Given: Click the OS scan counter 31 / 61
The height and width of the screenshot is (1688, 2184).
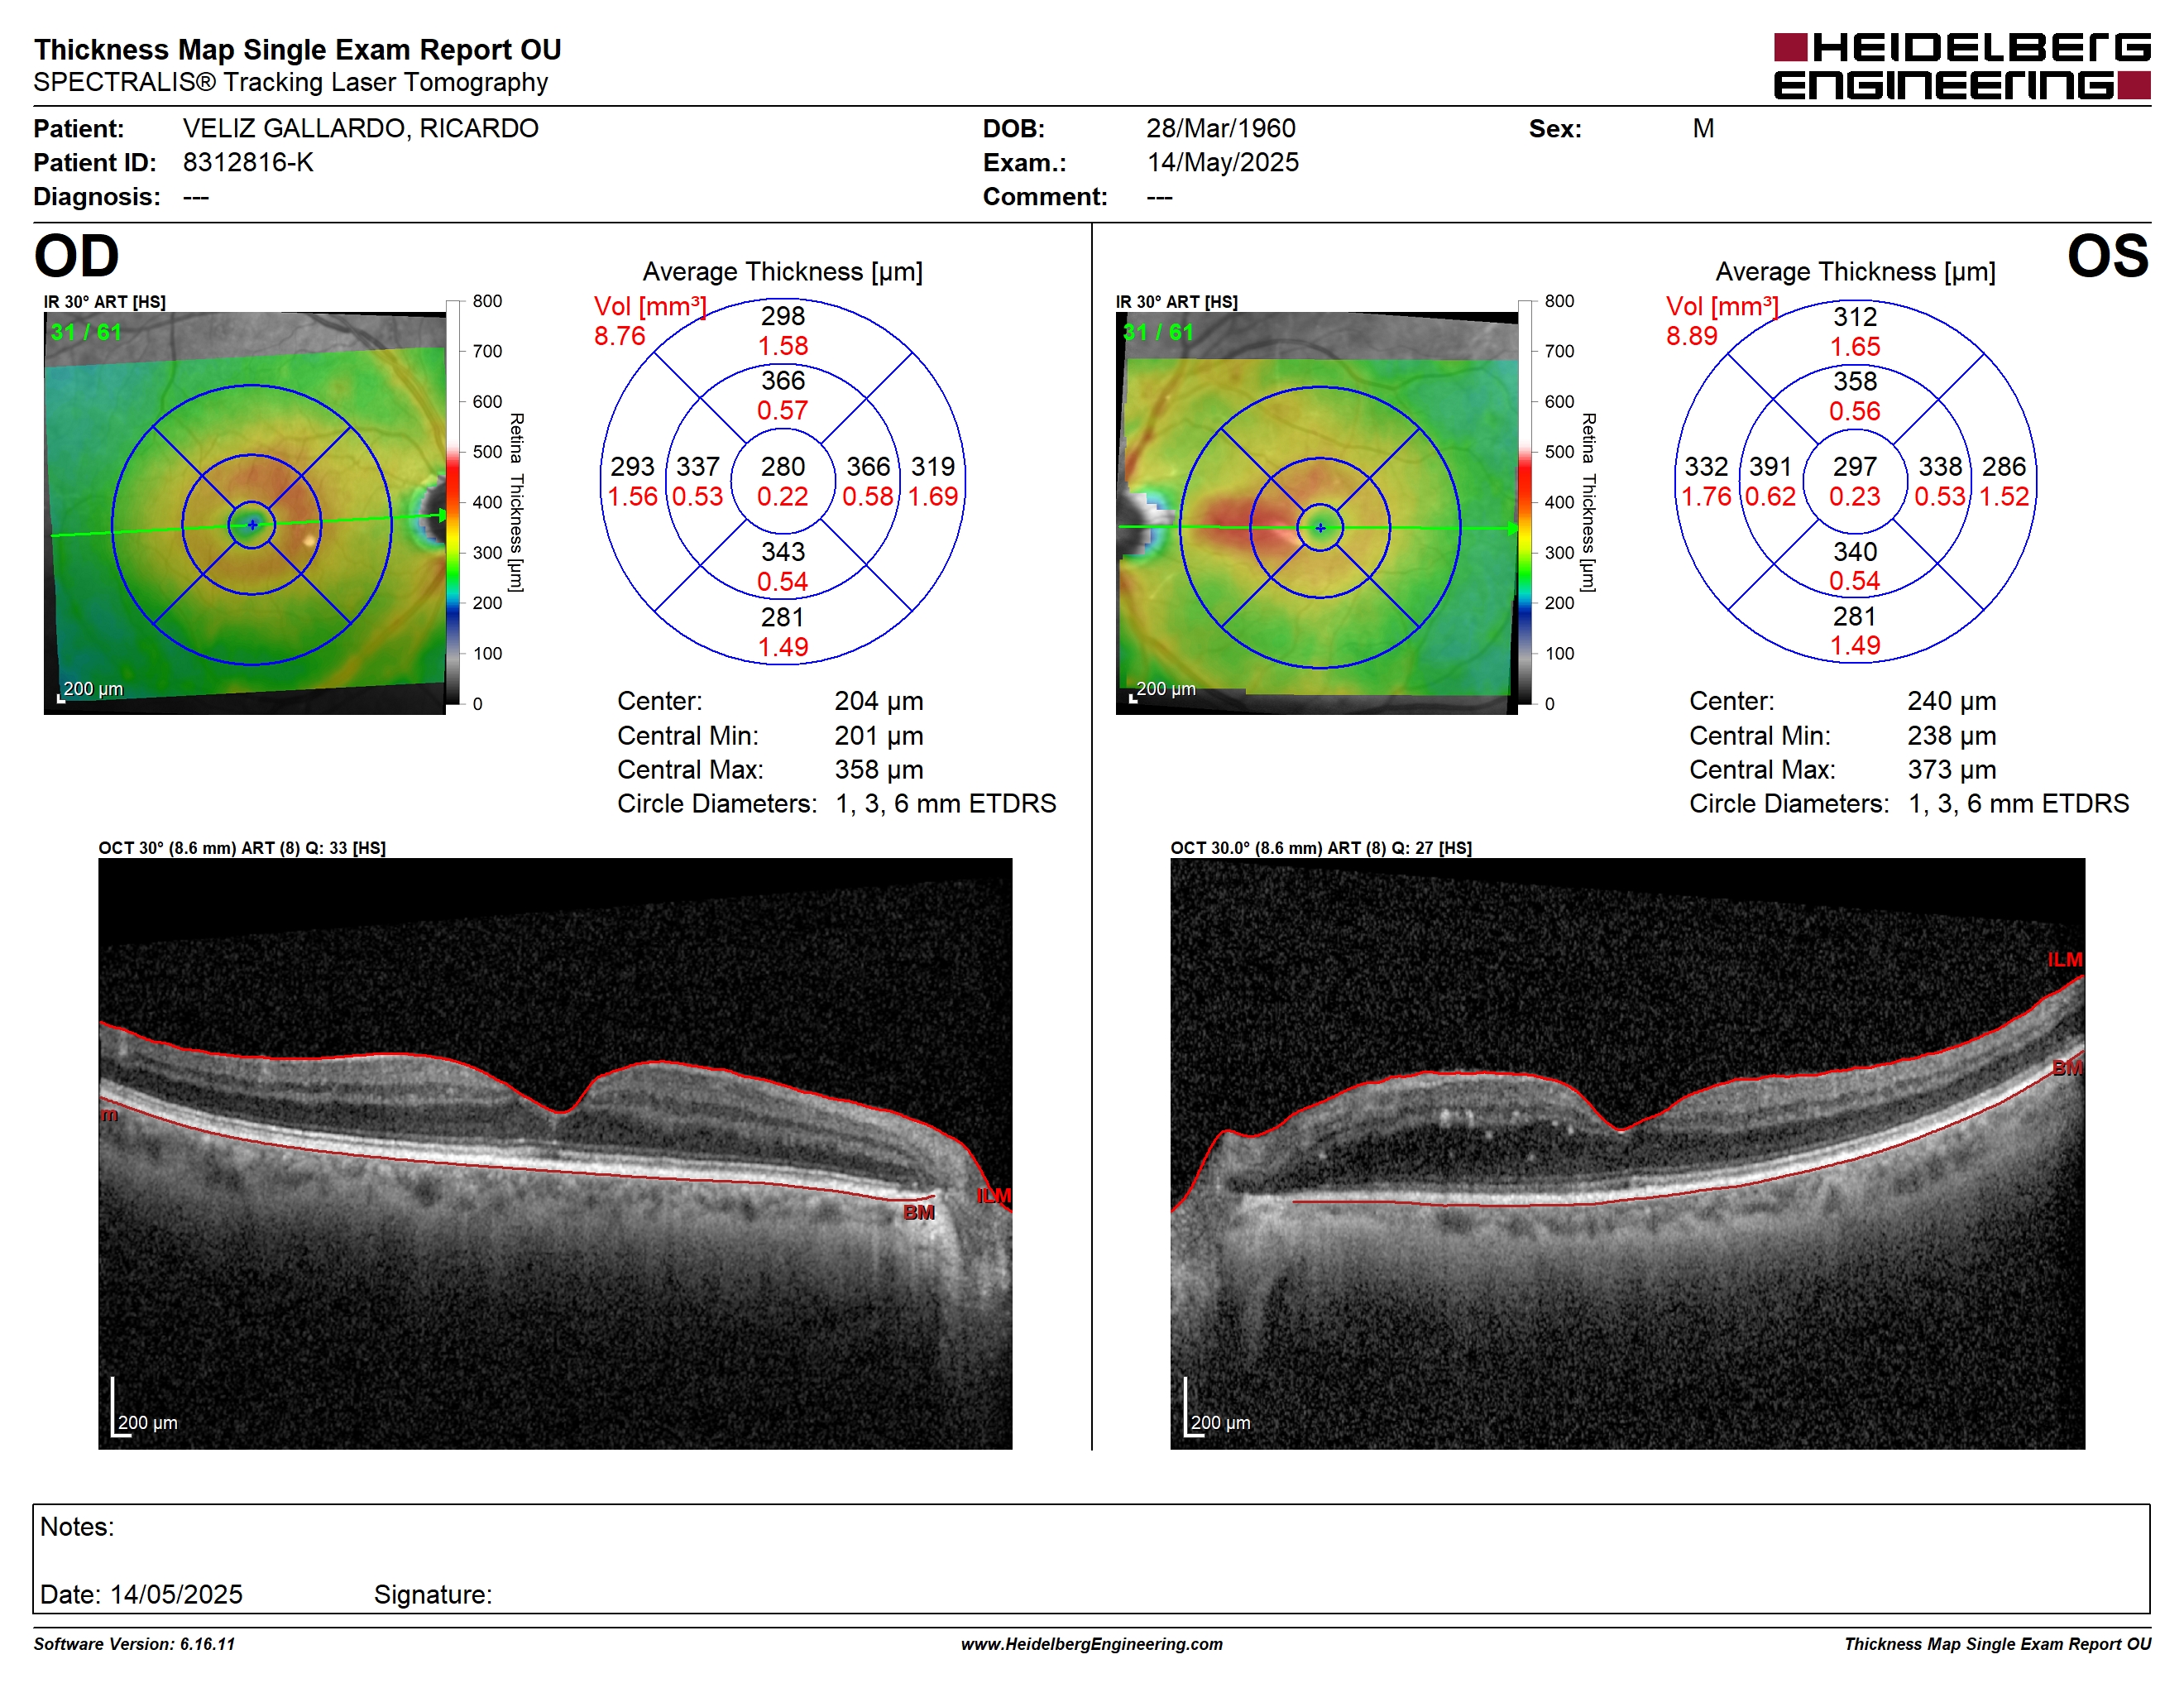Looking at the screenshot, I should (1158, 333).
